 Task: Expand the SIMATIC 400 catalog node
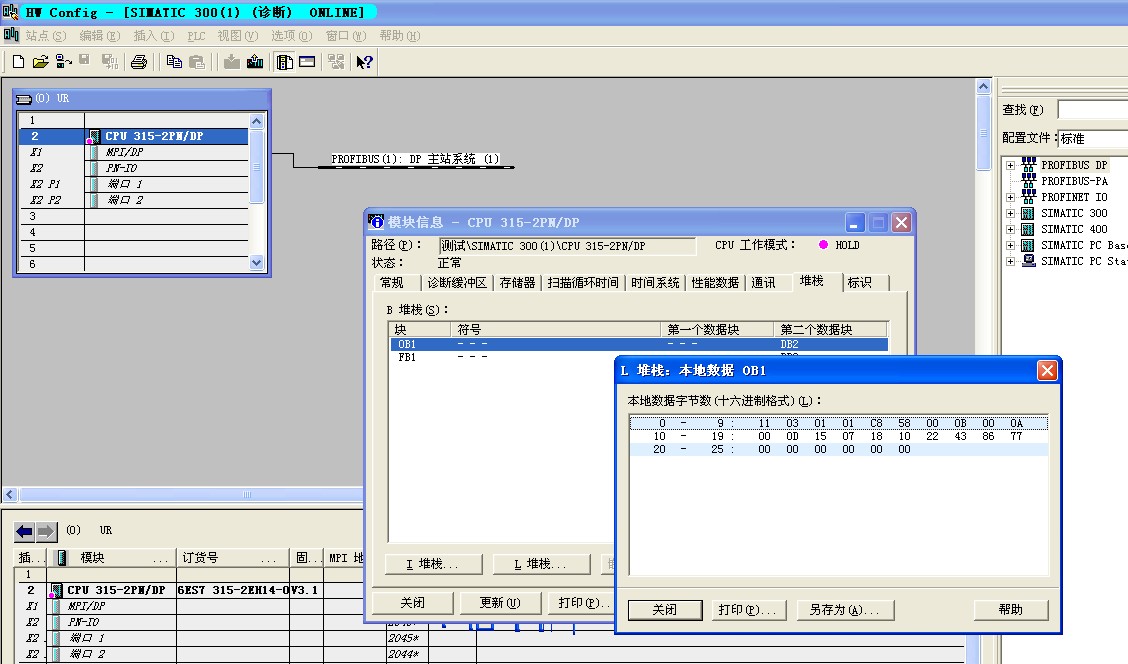tap(1010, 229)
